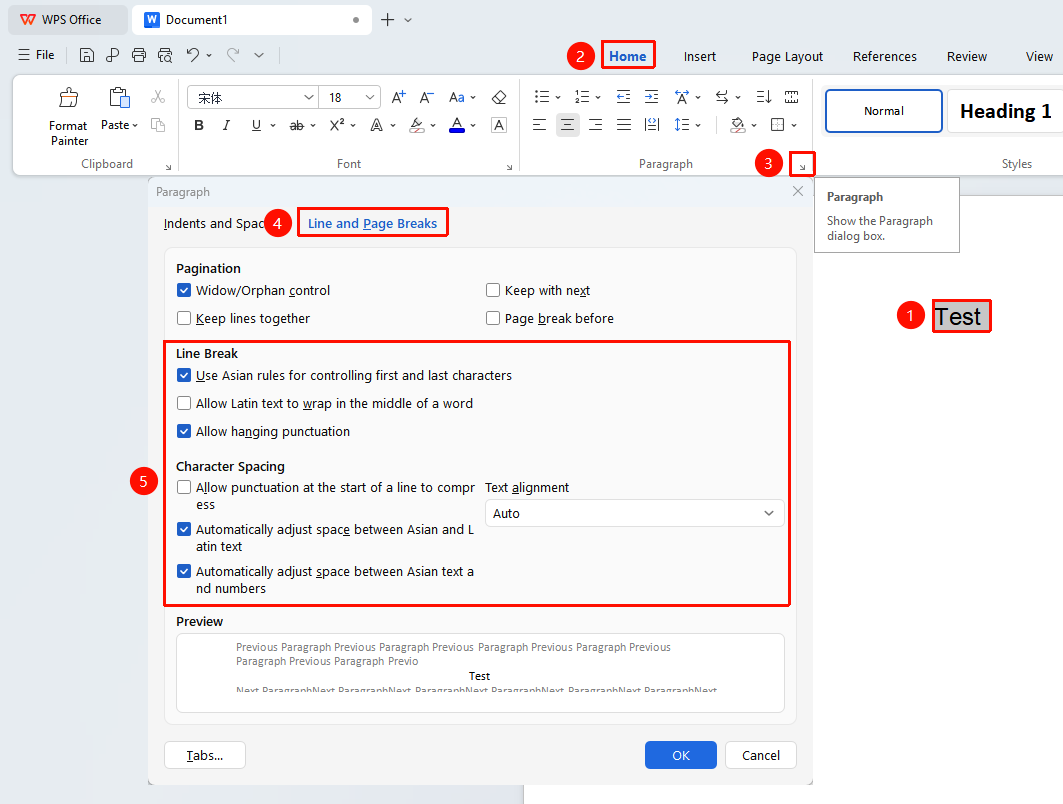The height and width of the screenshot is (804, 1063).
Task: Click the Bold formatting icon
Action: [x=199, y=125]
